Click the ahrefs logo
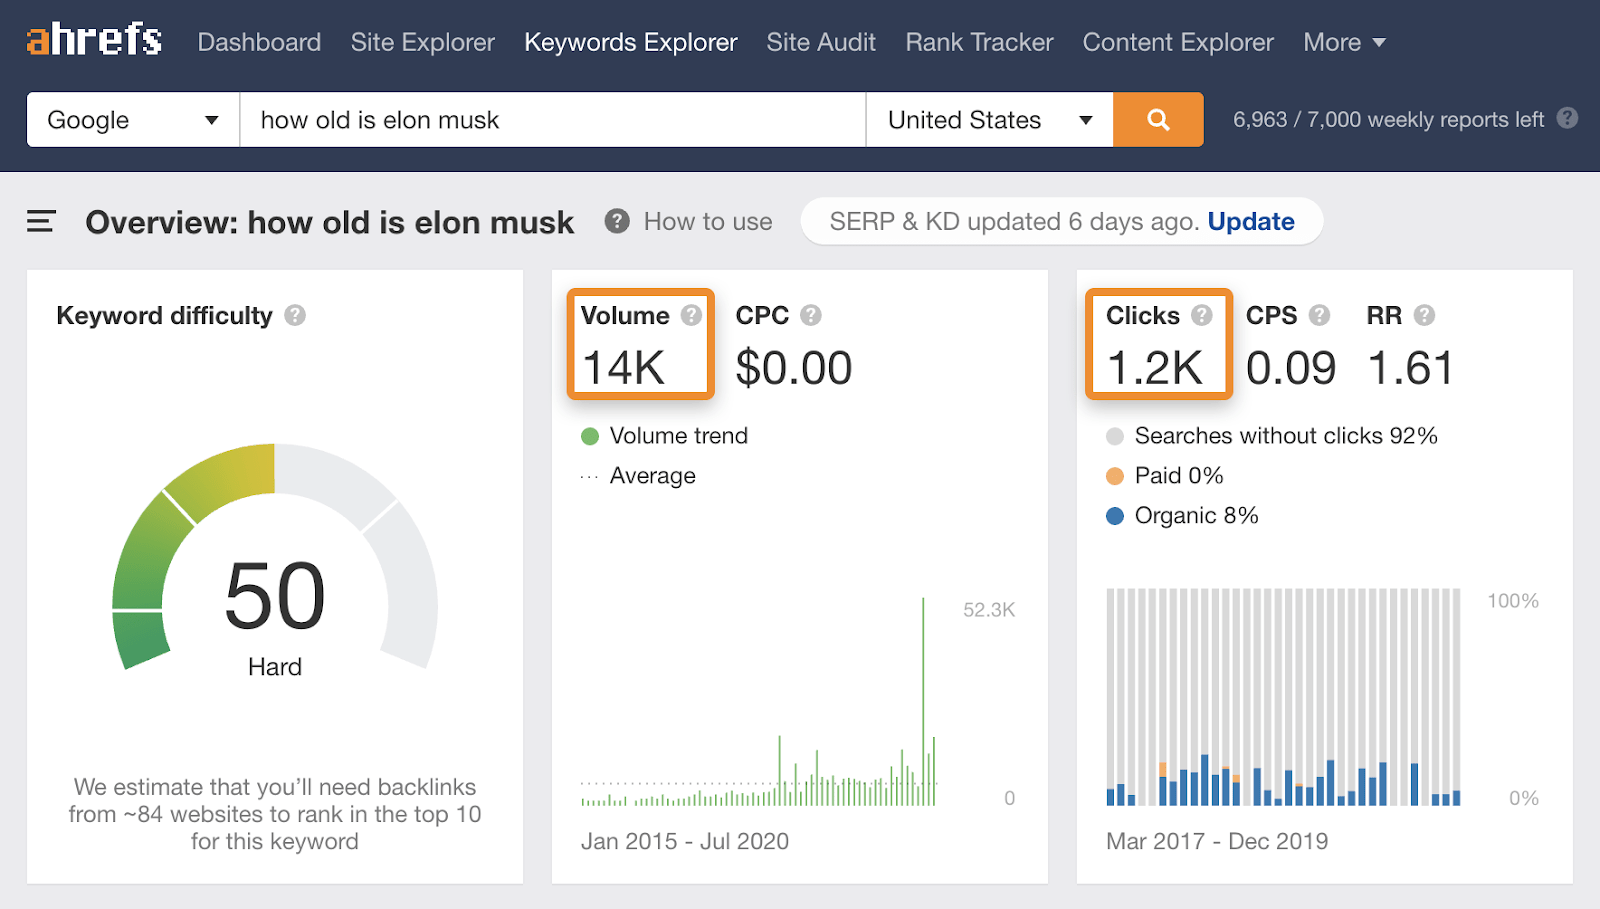The width and height of the screenshot is (1600, 909). [93, 40]
